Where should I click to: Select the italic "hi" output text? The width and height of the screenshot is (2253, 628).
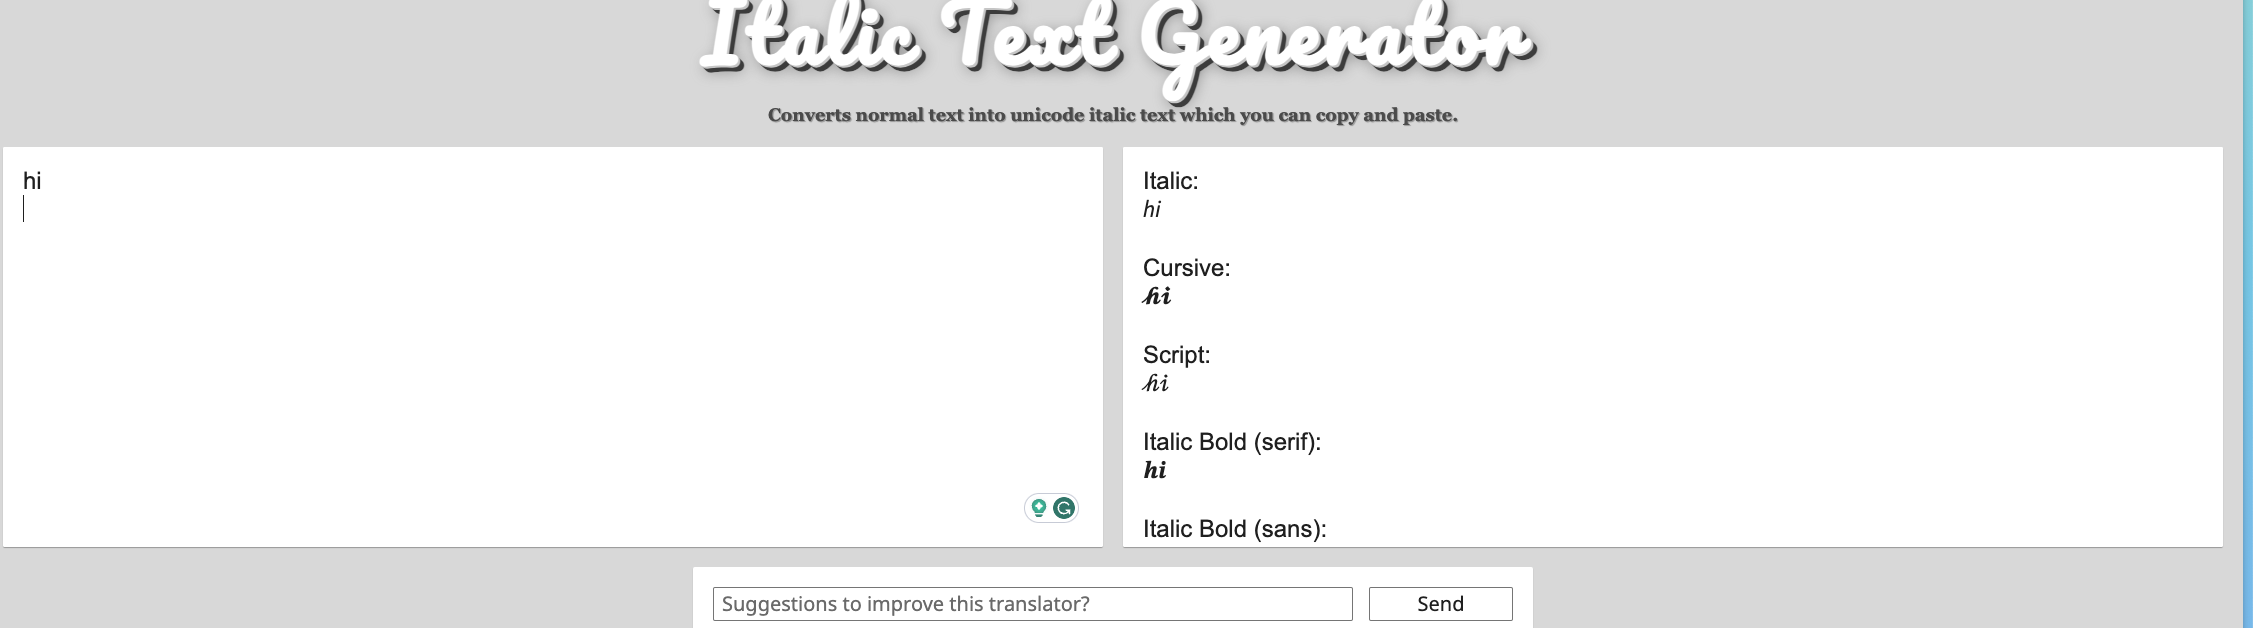coord(1152,210)
